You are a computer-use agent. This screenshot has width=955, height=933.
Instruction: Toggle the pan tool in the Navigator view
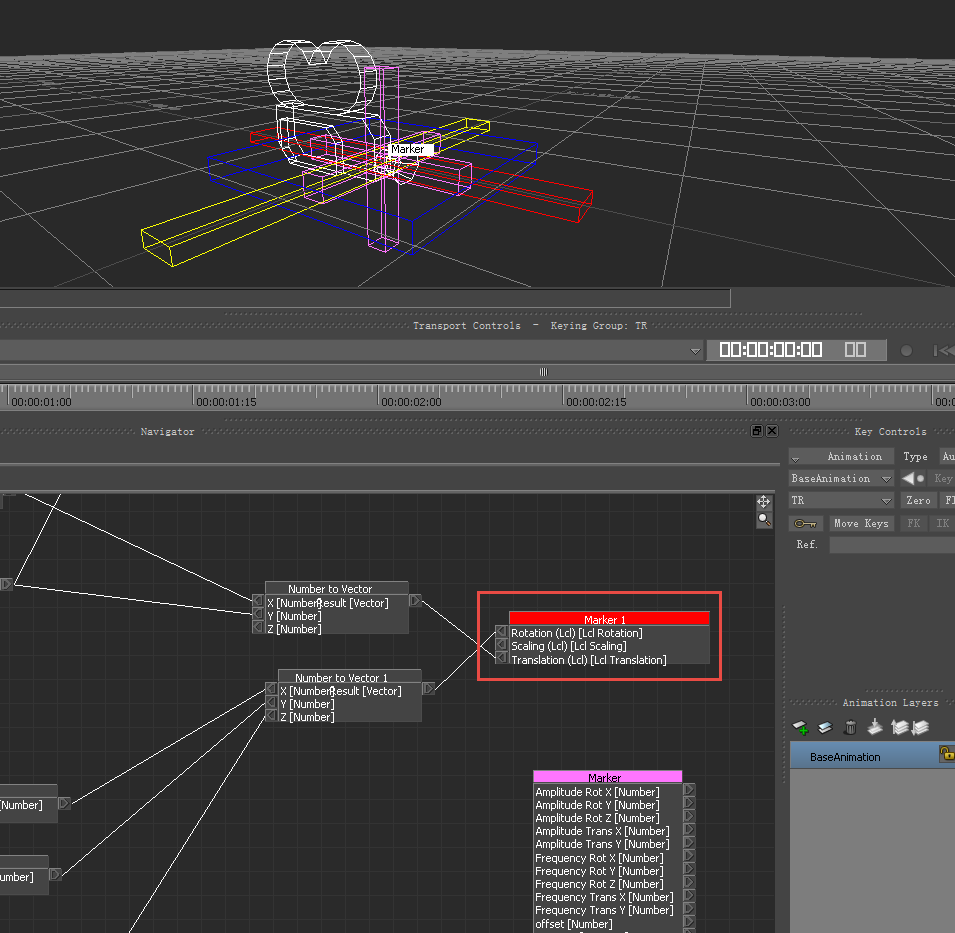coord(763,502)
